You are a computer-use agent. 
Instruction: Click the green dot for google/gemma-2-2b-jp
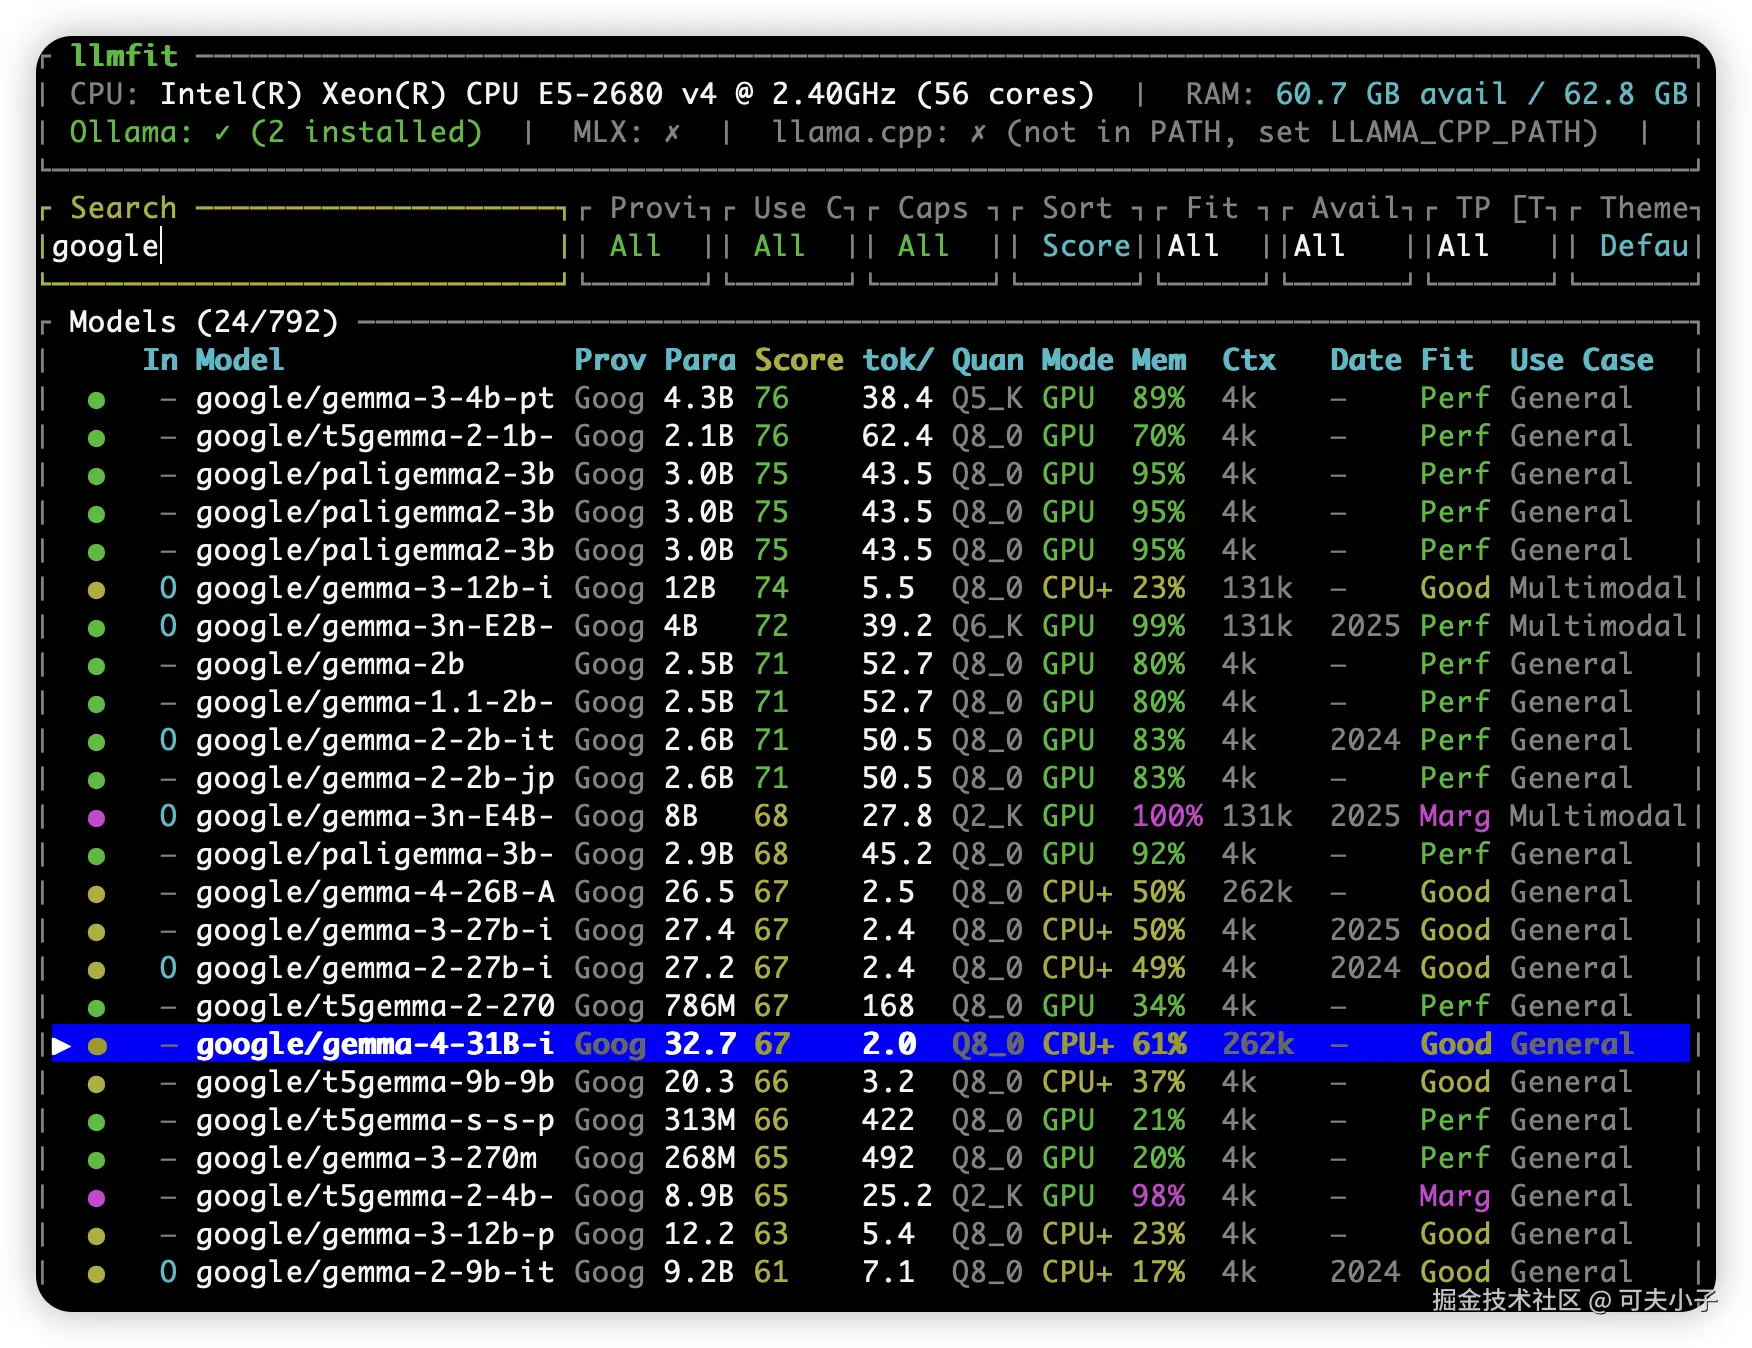96,780
